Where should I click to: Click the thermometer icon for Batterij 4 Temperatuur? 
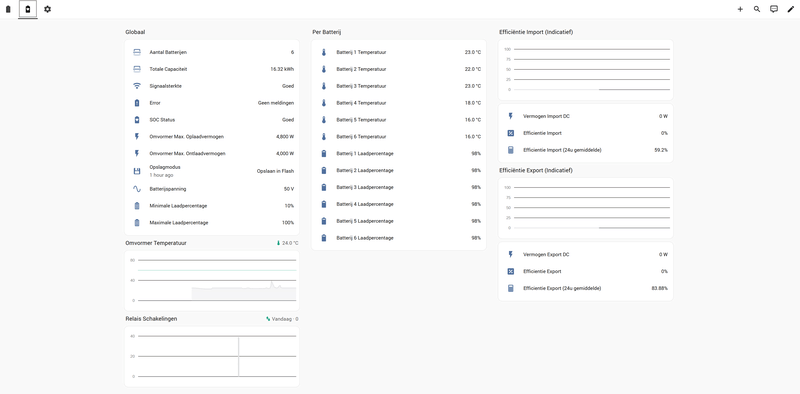323,103
